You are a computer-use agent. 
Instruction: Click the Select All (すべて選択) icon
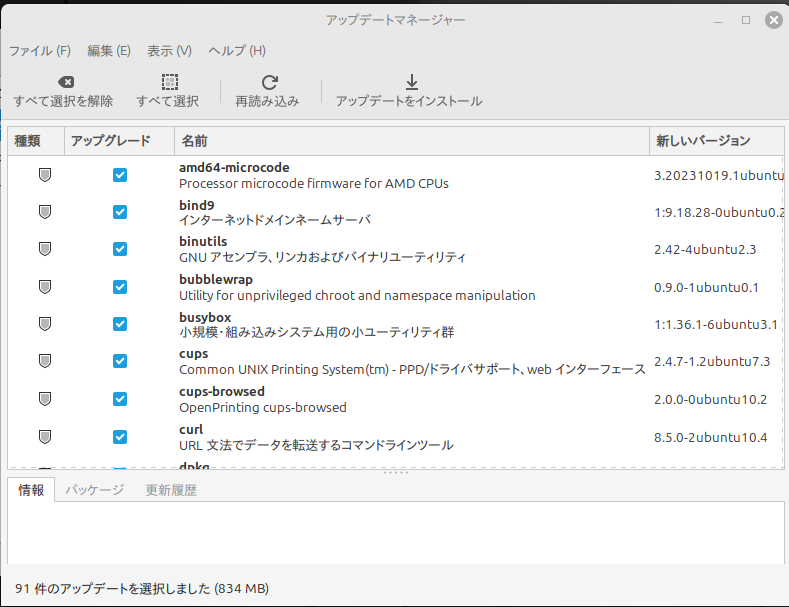(x=168, y=82)
